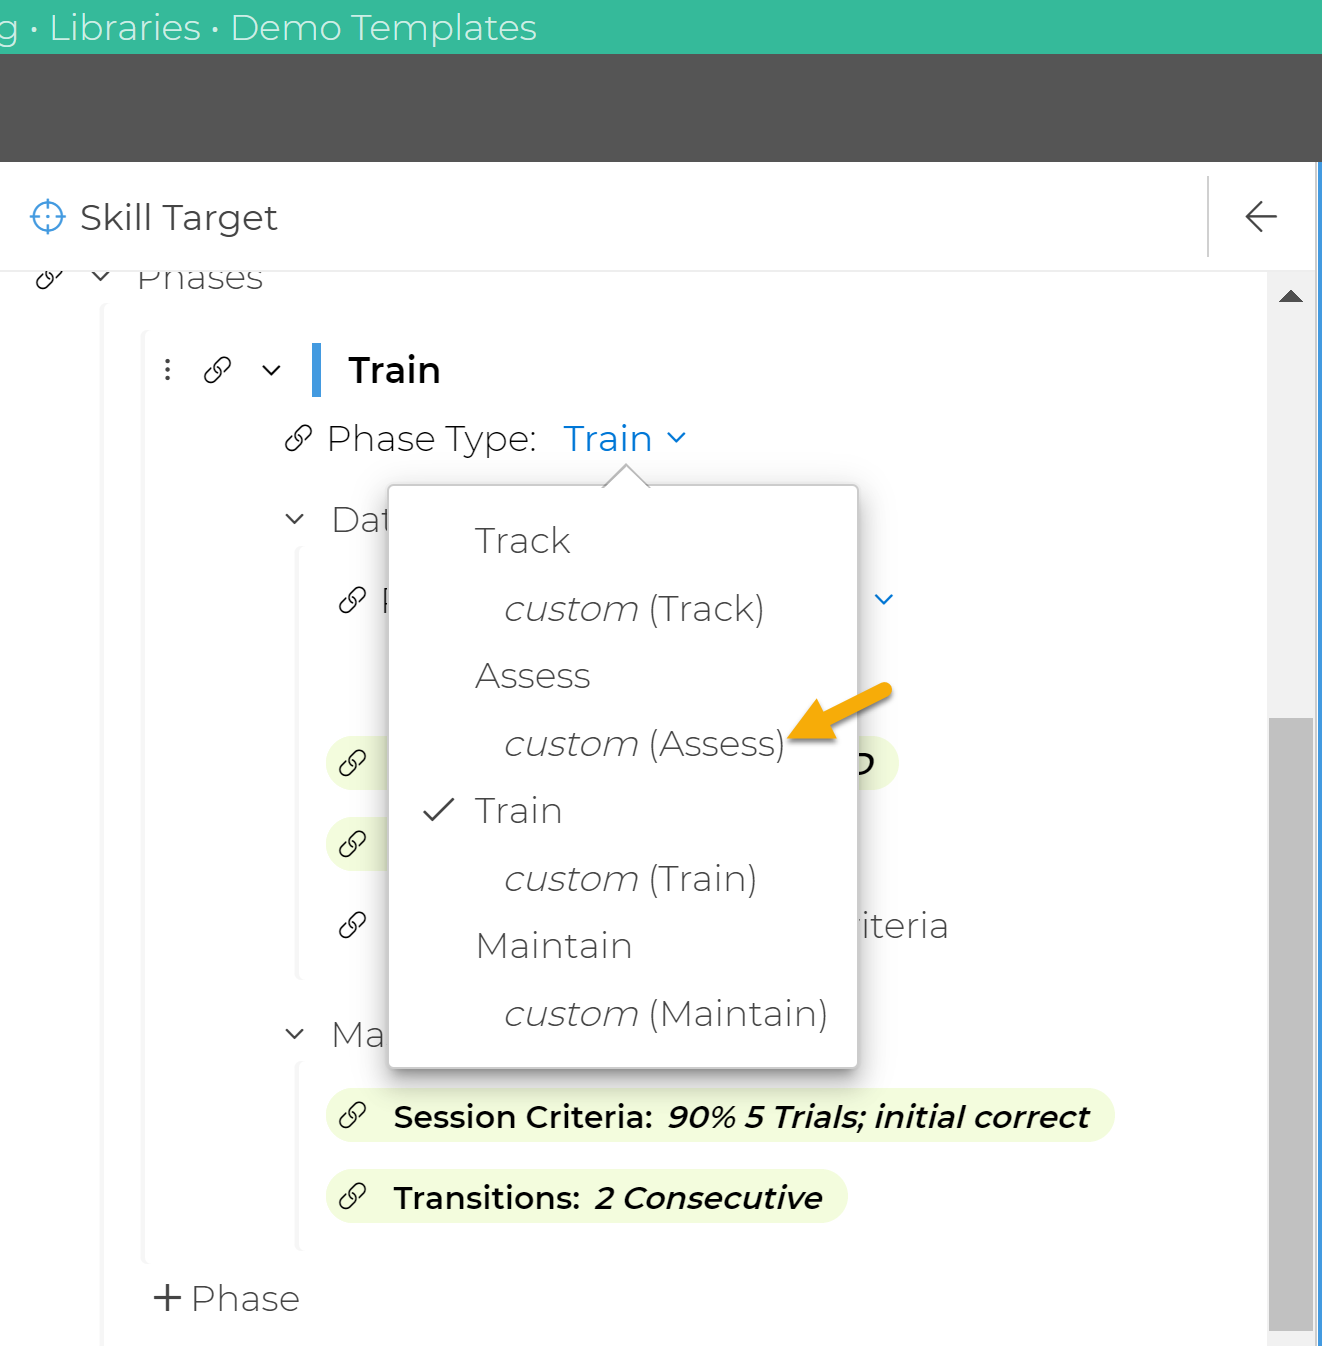Choose custom (Maintain) option
Screen dimensions: 1322x1346
point(665,1014)
